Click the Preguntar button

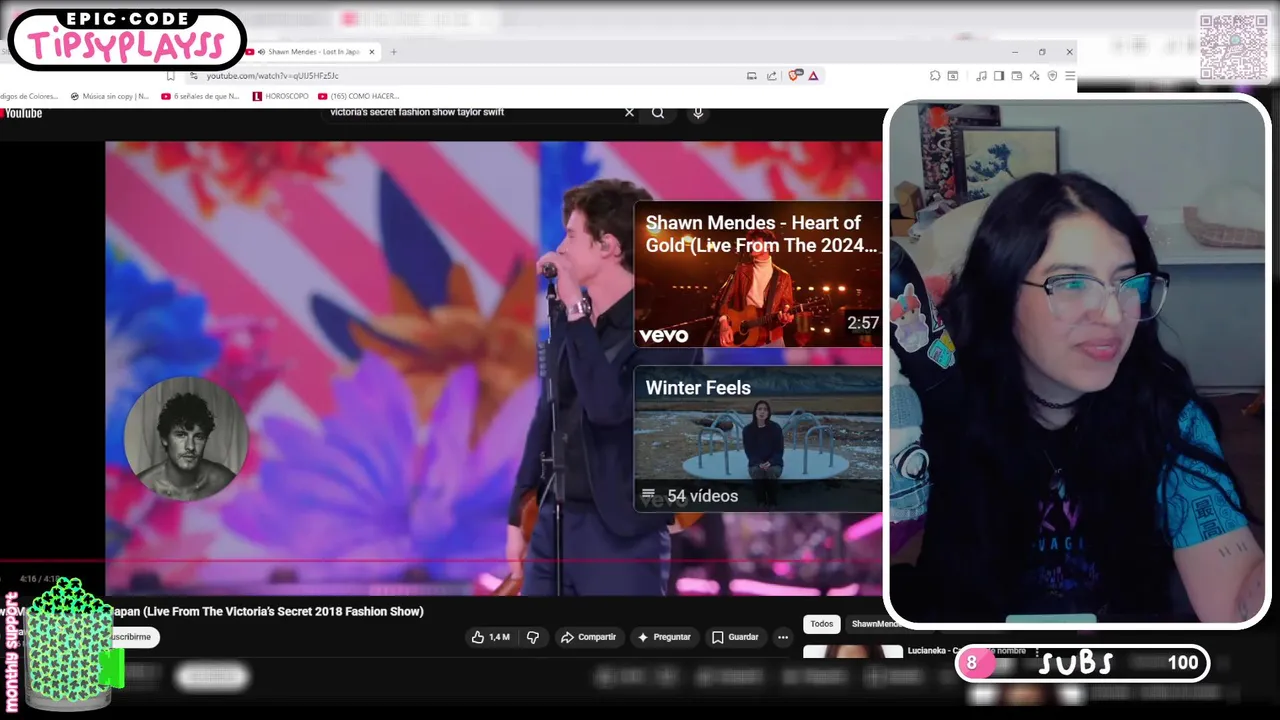click(x=664, y=637)
